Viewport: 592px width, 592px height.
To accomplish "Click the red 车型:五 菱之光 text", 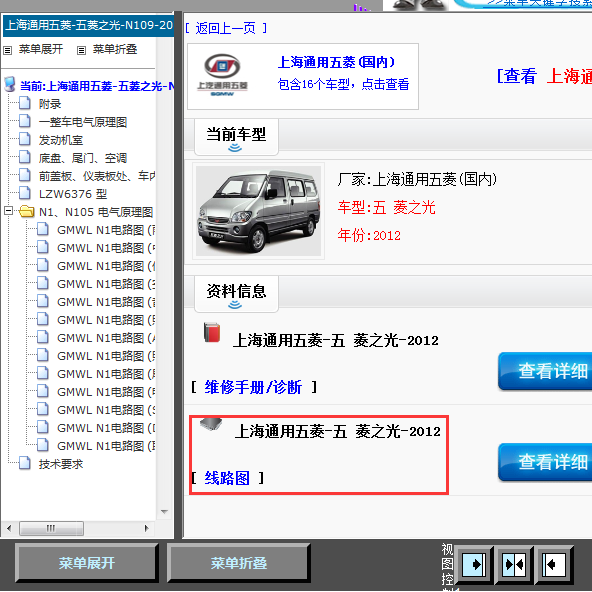I will pyautogui.click(x=387, y=207).
